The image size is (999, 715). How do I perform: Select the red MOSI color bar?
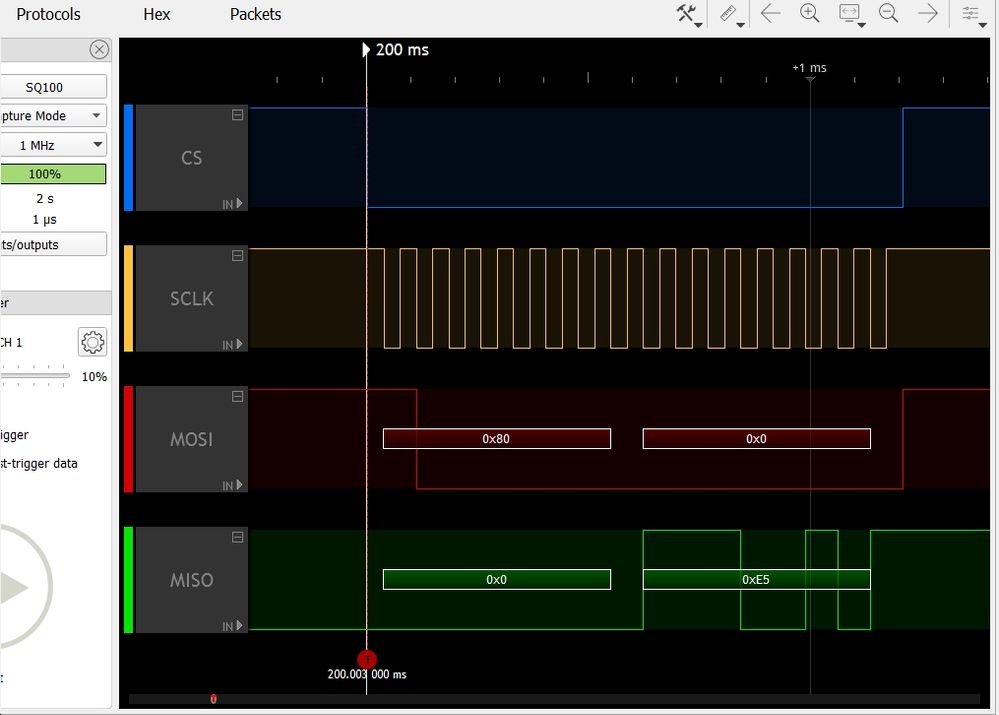click(128, 439)
